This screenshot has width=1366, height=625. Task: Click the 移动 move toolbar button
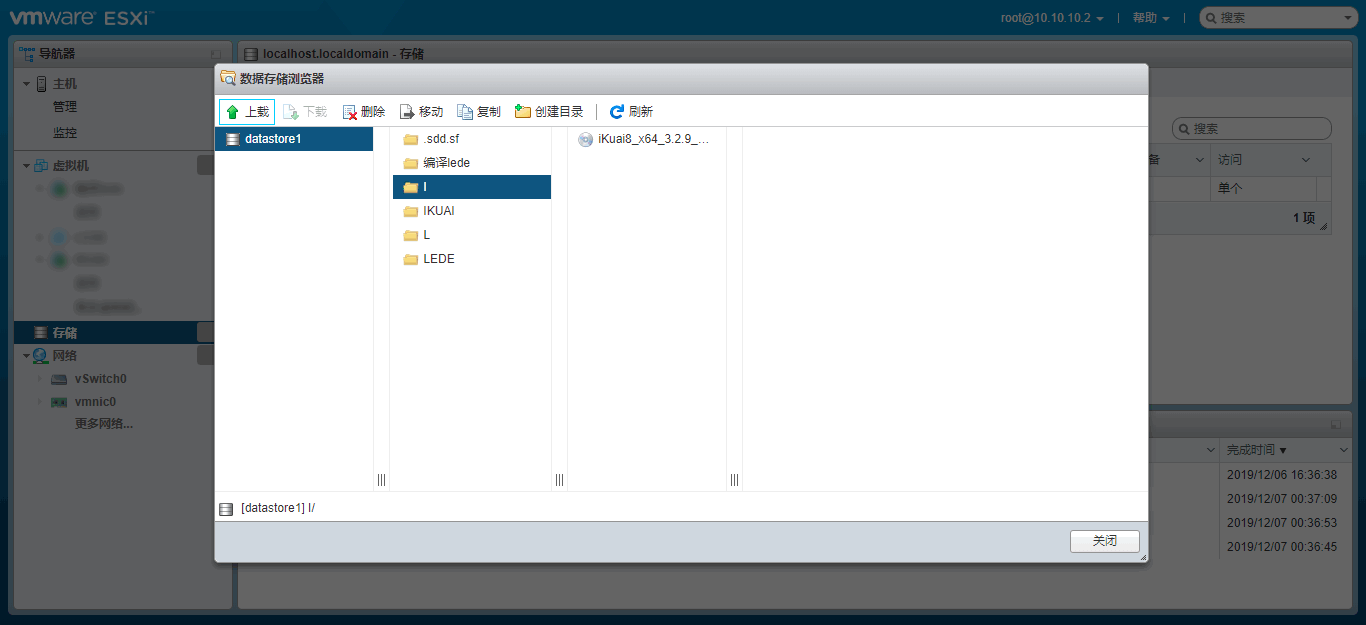pos(422,112)
